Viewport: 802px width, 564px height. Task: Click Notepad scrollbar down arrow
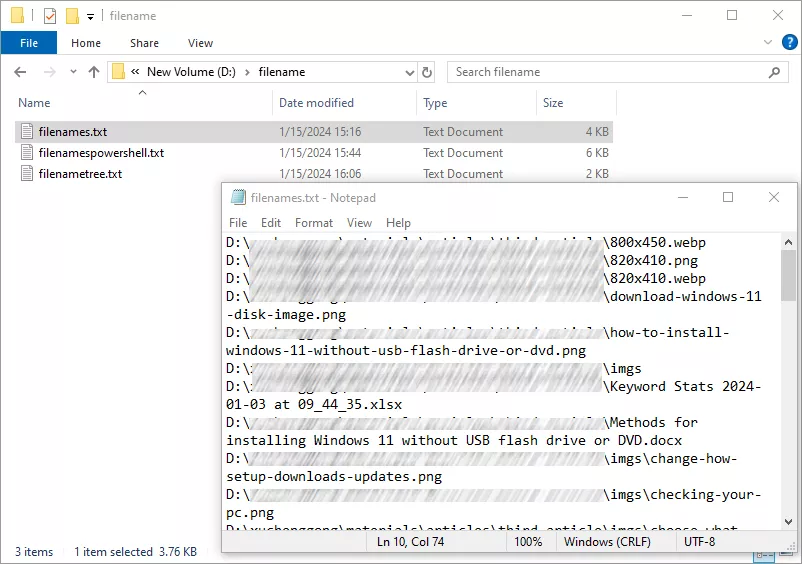point(788,522)
